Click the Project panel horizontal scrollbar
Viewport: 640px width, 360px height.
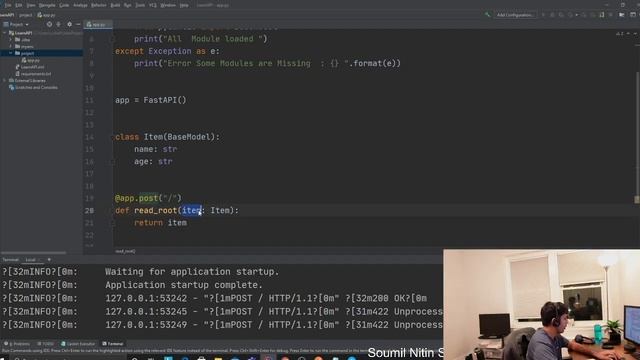pyautogui.click(x=33, y=253)
